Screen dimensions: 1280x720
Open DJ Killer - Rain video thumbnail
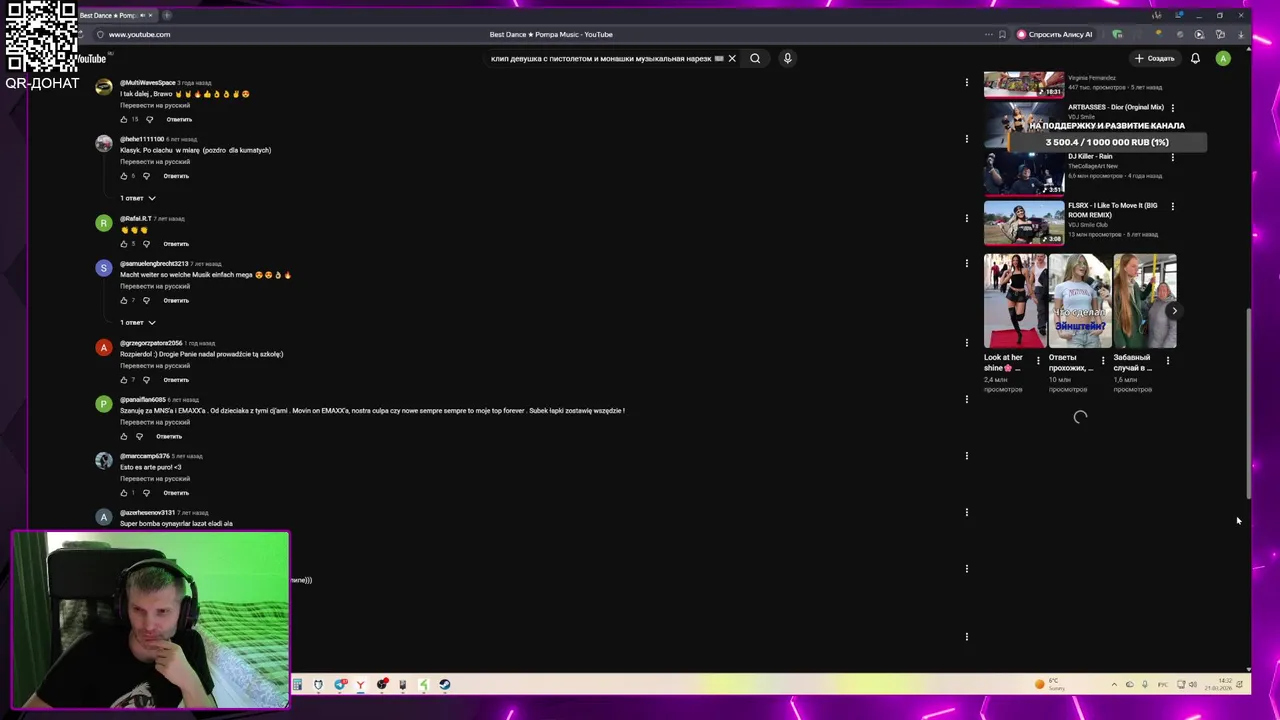tap(1024, 173)
